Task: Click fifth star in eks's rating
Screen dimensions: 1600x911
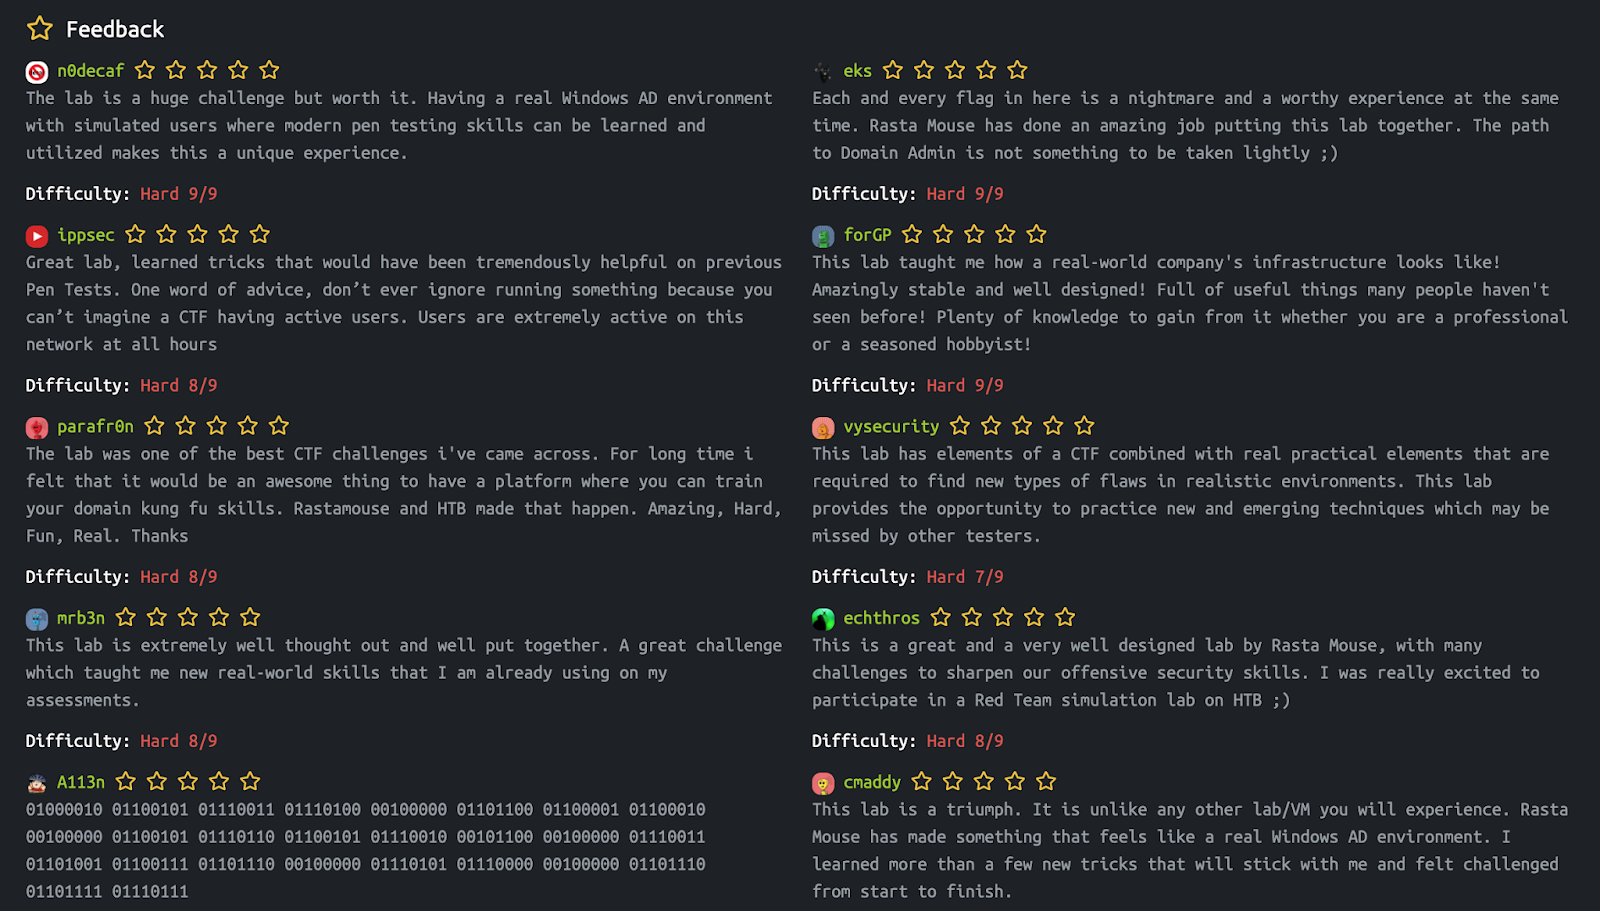Action: (x=1017, y=70)
